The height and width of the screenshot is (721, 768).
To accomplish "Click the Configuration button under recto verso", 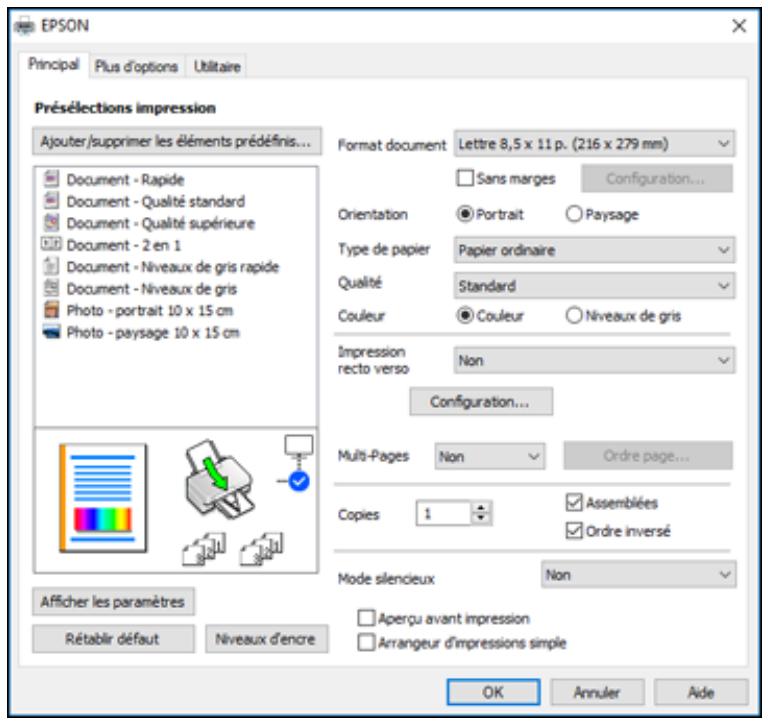I will tap(481, 402).
